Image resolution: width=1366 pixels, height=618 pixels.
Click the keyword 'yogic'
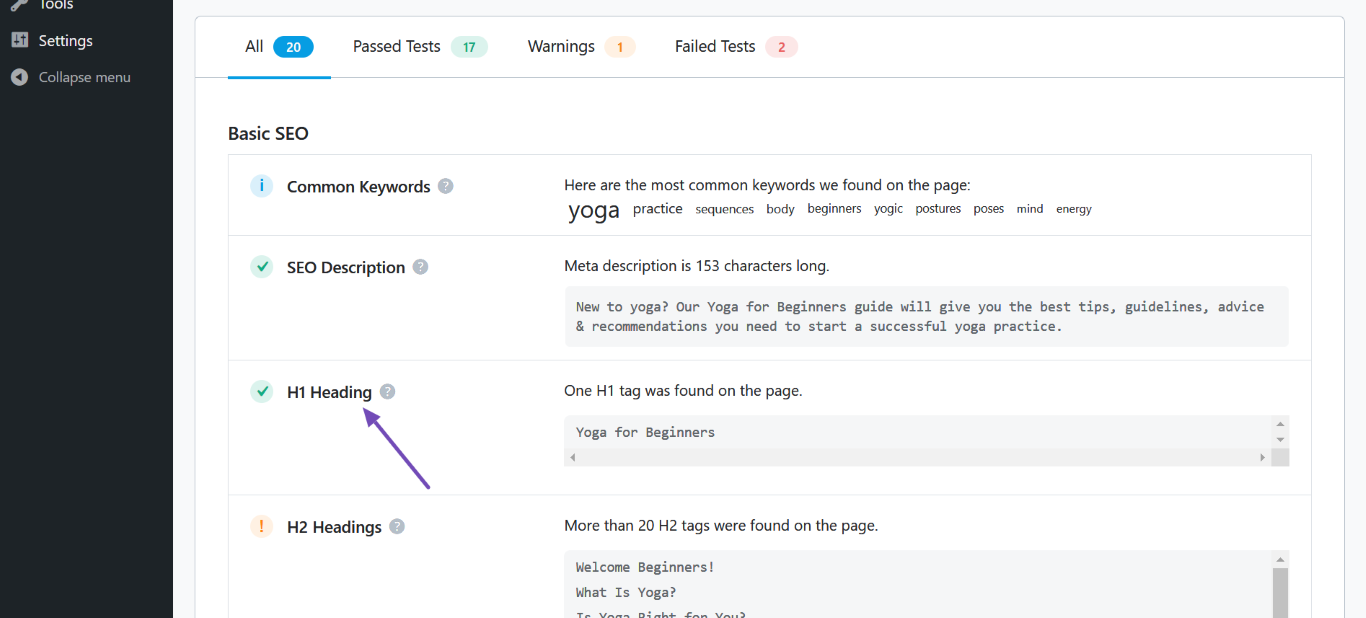(888, 209)
